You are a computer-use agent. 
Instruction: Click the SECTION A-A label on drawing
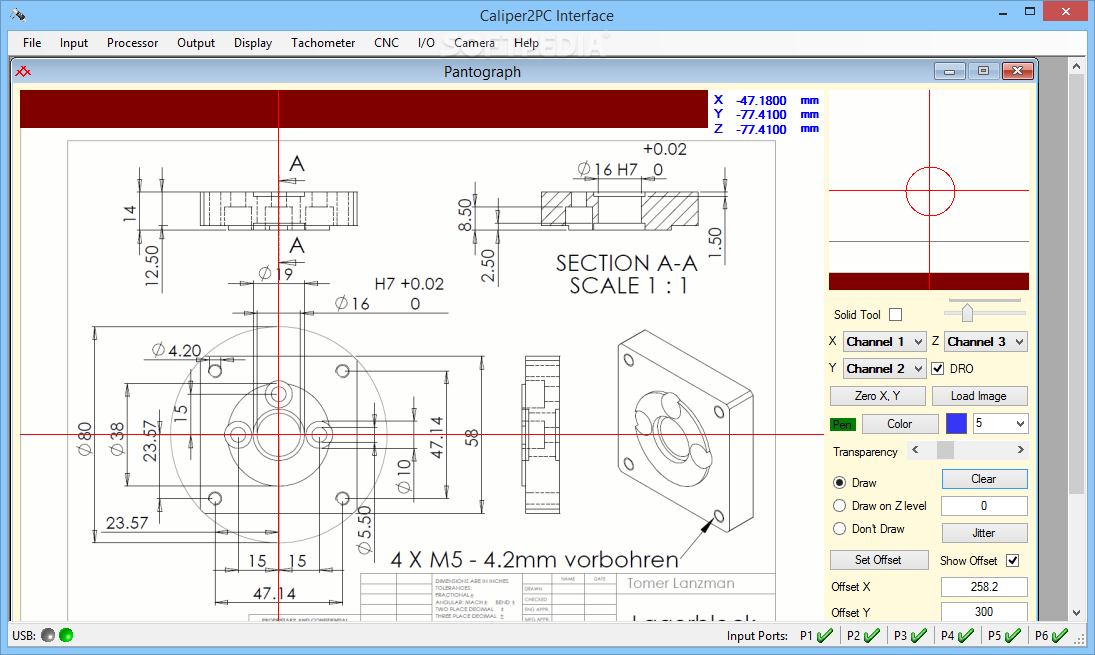(626, 263)
